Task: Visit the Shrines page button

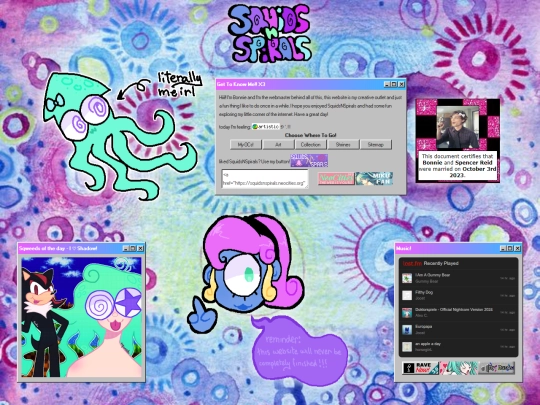Action: (343, 145)
